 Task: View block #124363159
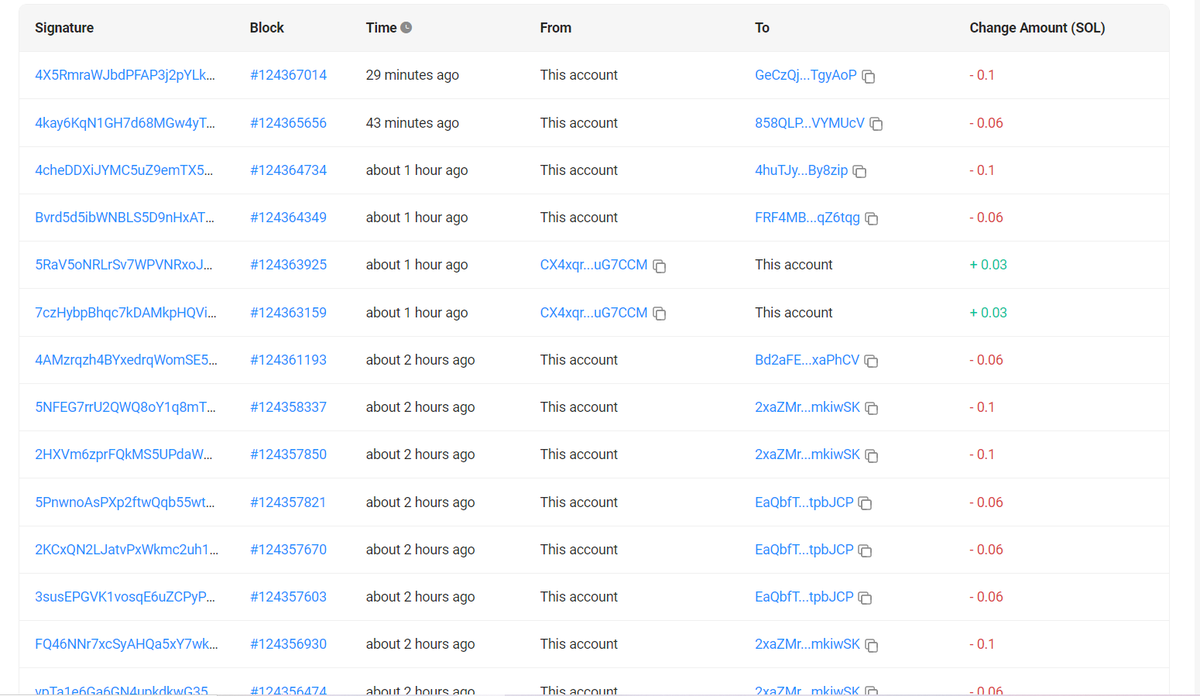point(288,312)
